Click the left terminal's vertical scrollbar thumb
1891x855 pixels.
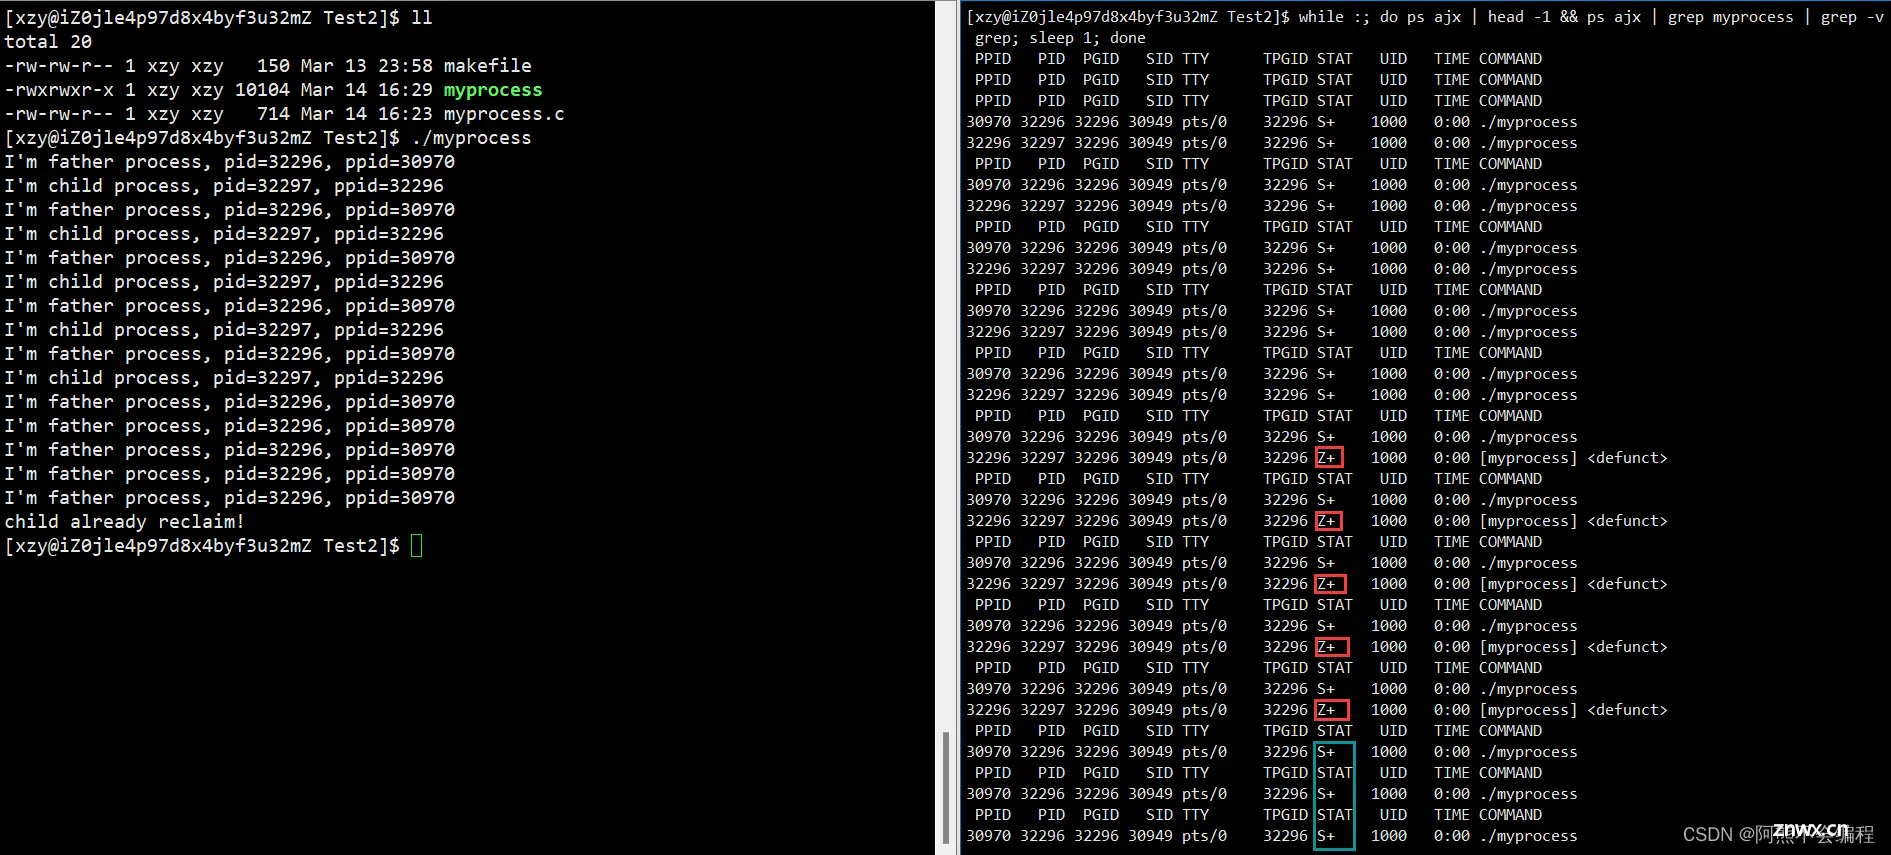946,789
